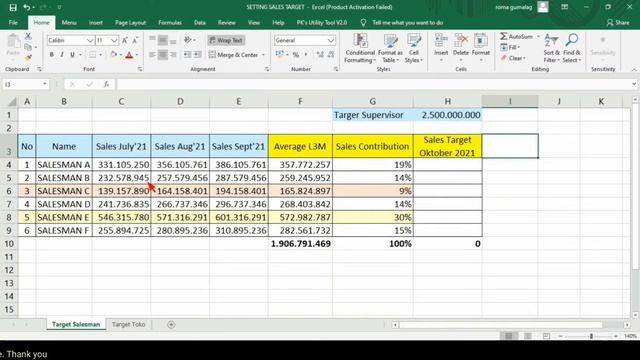
Task: Click the Comma Style icon
Action: pos(306,55)
